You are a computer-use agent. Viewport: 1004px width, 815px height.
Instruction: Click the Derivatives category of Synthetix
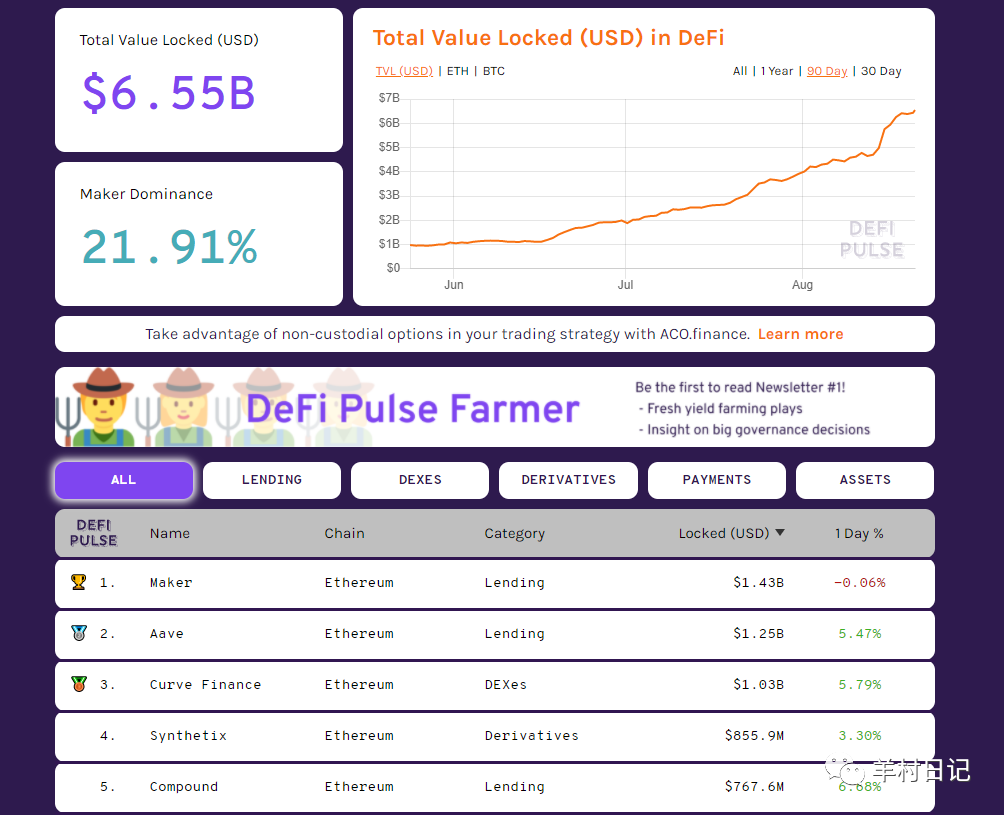tap(531, 736)
